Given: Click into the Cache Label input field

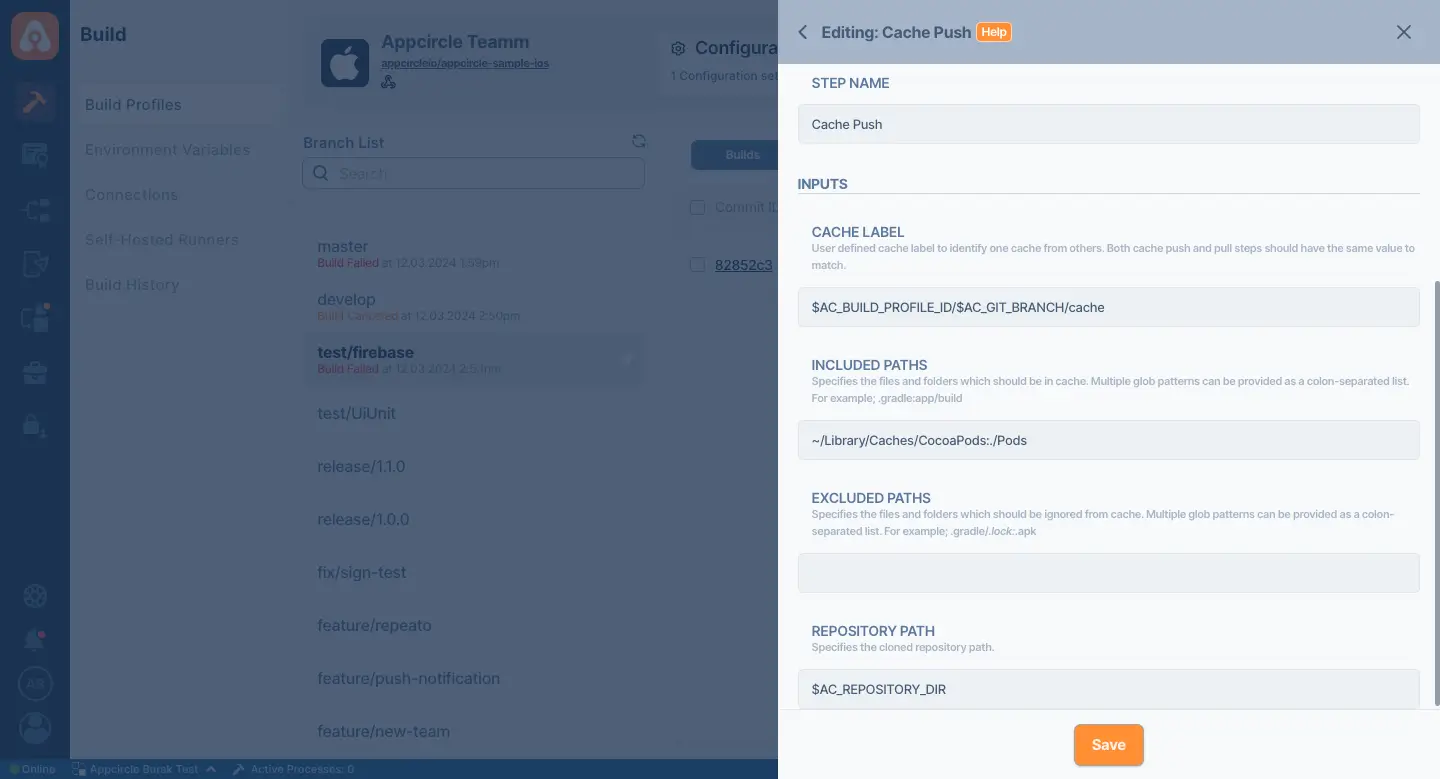Looking at the screenshot, I should point(1108,307).
